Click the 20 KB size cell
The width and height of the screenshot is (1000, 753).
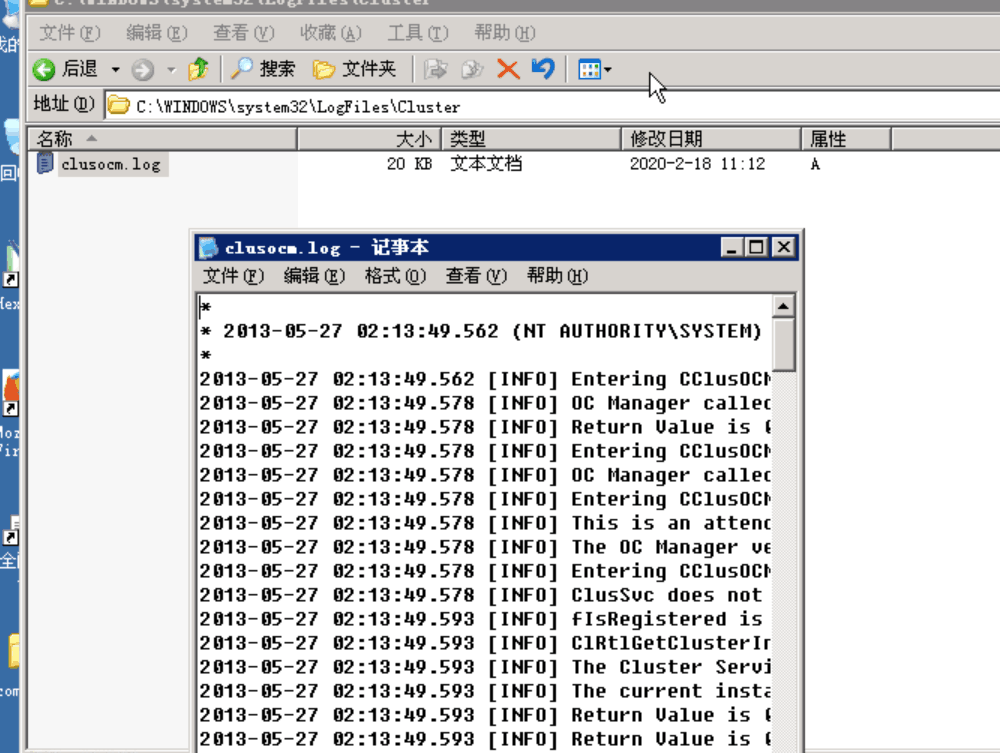pyautogui.click(x=409, y=164)
